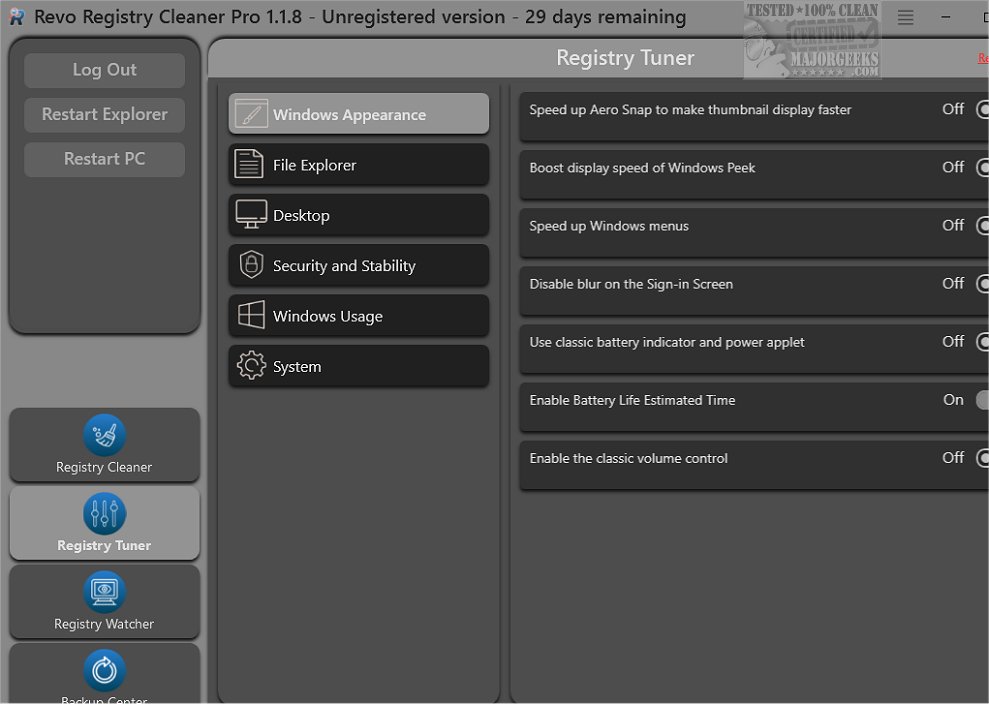Image resolution: width=989 pixels, height=704 pixels.
Task: Click the Registry Tuner sliders icon
Action: tap(104, 513)
